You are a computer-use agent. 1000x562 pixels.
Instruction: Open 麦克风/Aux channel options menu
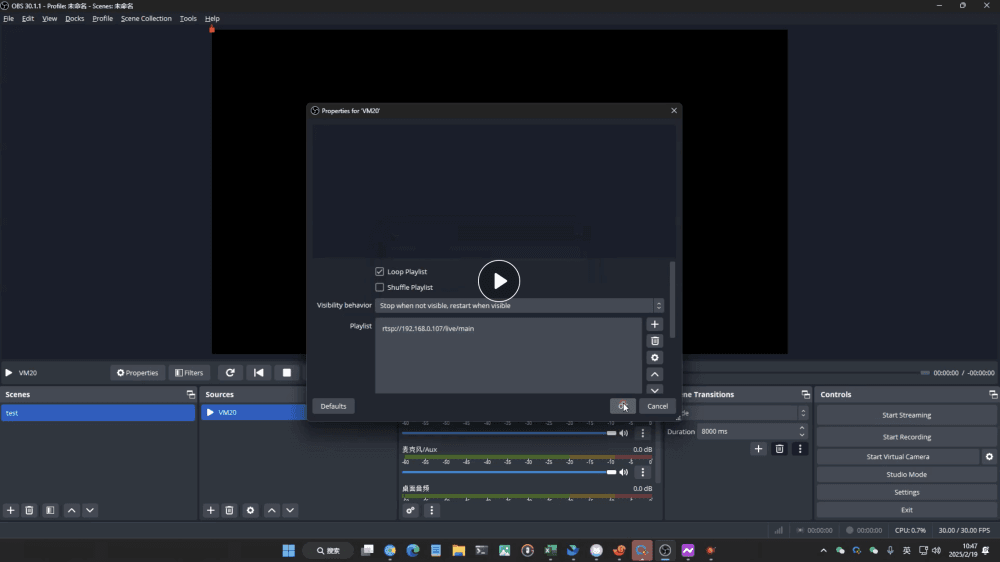point(642,472)
